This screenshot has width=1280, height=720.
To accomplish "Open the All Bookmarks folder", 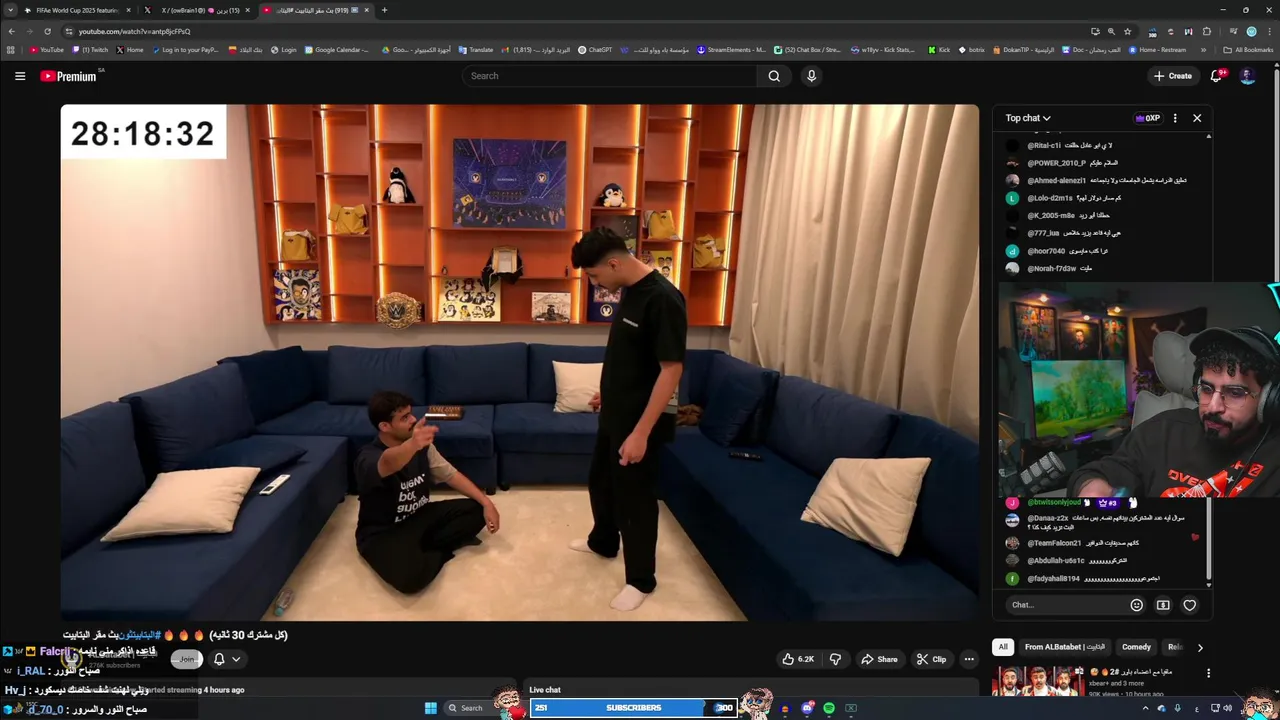I will 1248,49.
